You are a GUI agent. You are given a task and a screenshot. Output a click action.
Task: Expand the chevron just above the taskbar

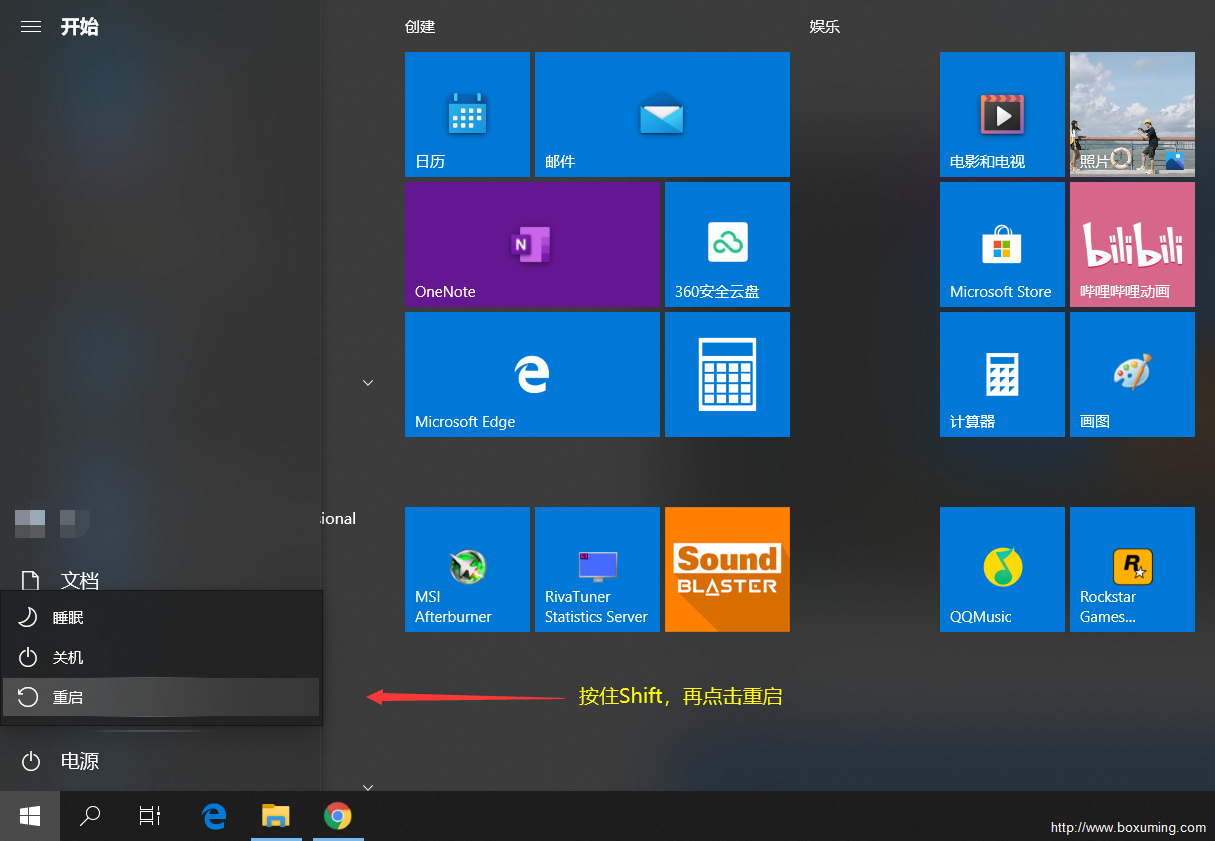(368, 787)
